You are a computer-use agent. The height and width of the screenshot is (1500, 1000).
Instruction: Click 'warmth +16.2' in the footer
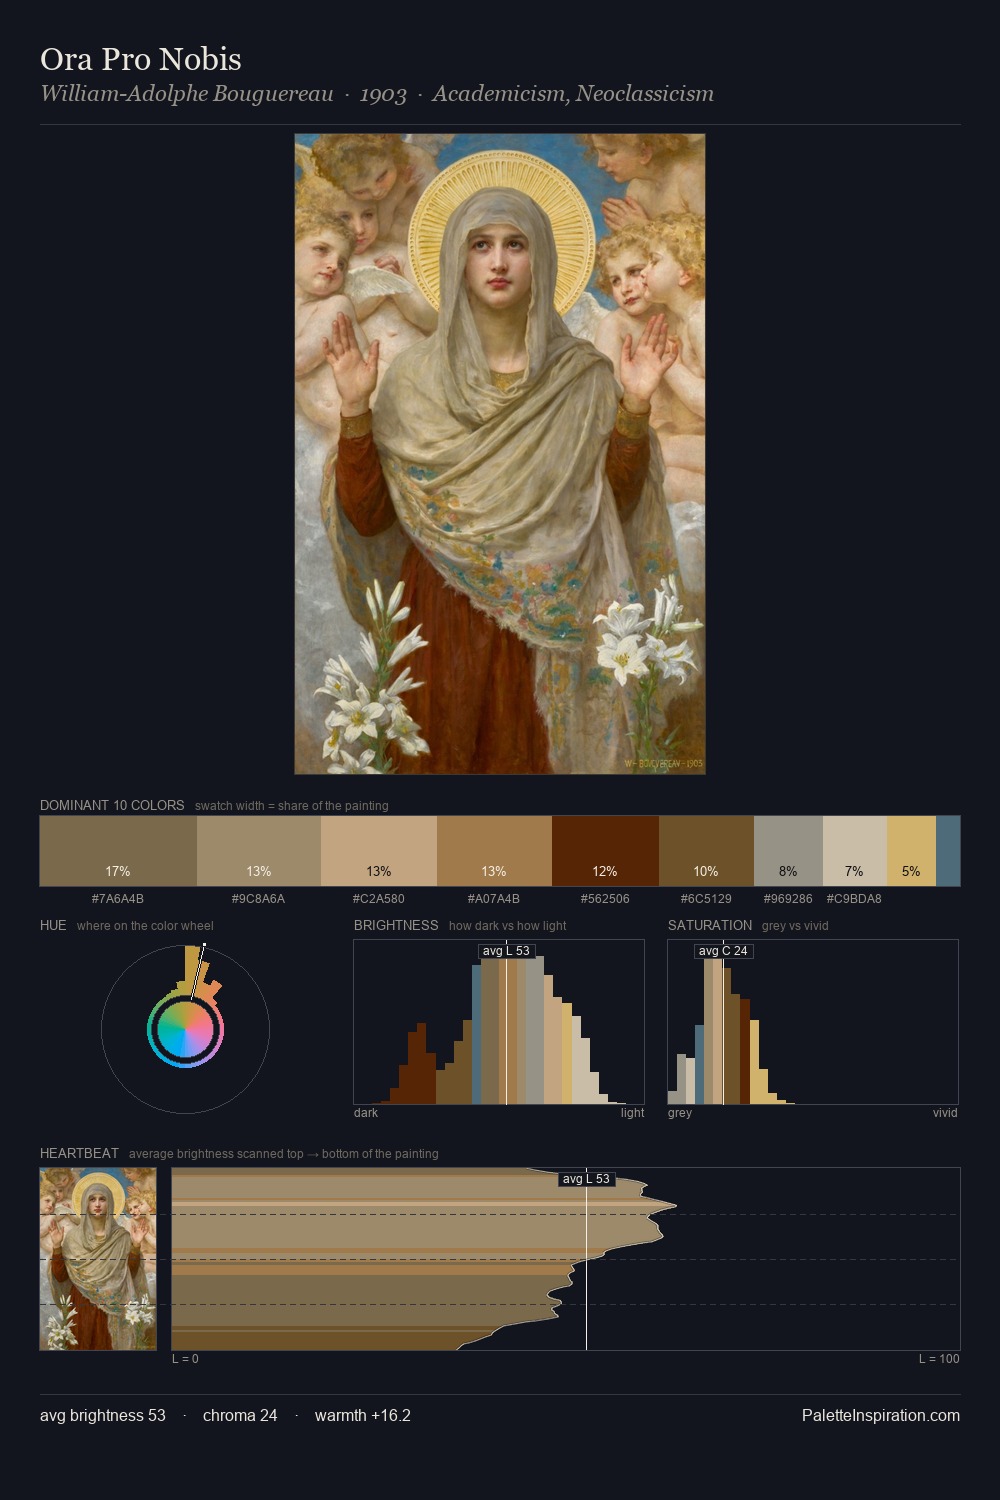[x=363, y=1416]
